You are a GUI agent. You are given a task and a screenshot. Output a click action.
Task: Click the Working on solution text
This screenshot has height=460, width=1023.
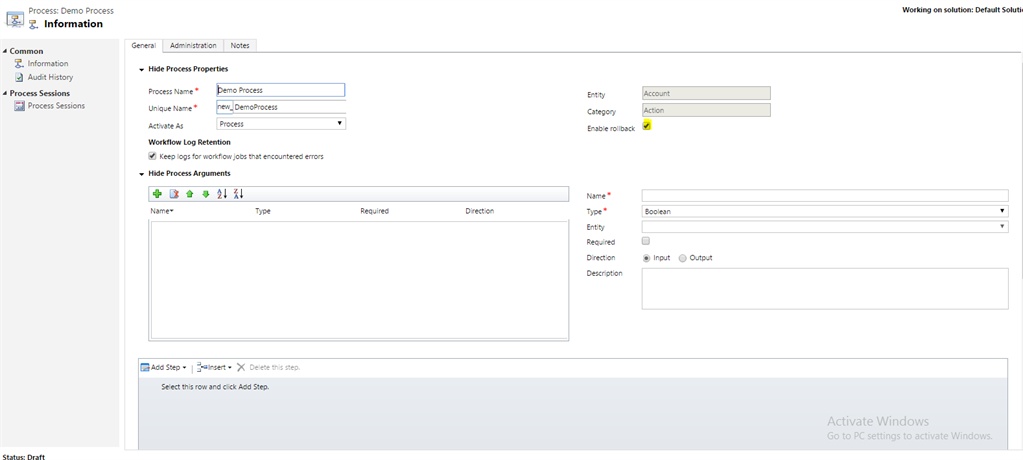[962, 10]
